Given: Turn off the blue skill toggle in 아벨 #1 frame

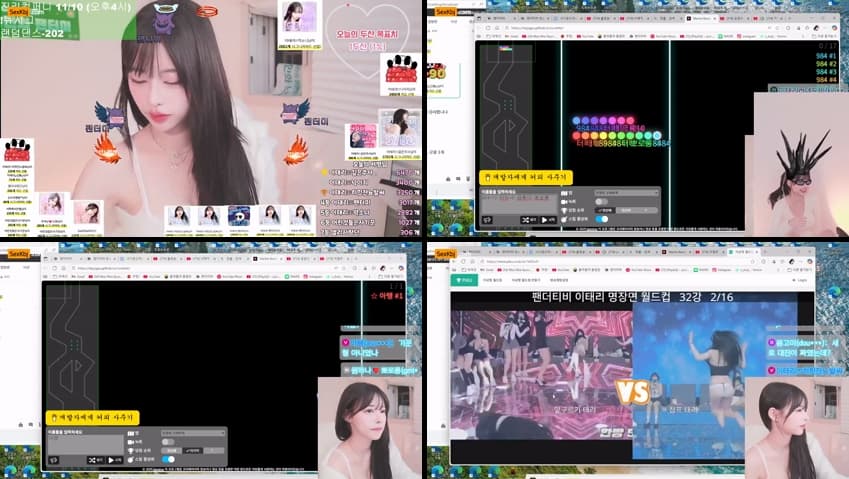Looking at the screenshot, I should coord(168,460).
